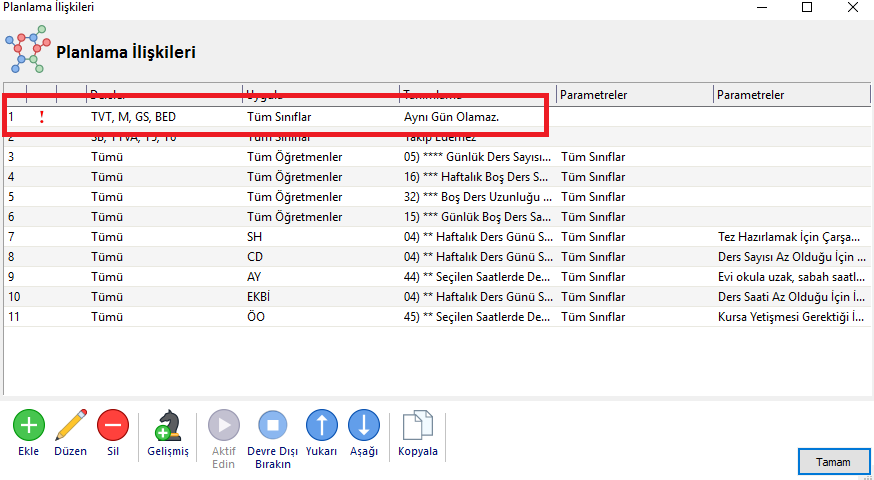Screen dimensions: 874x480
Task: Click the green Ekle add icon
Action: pos(28,426)
